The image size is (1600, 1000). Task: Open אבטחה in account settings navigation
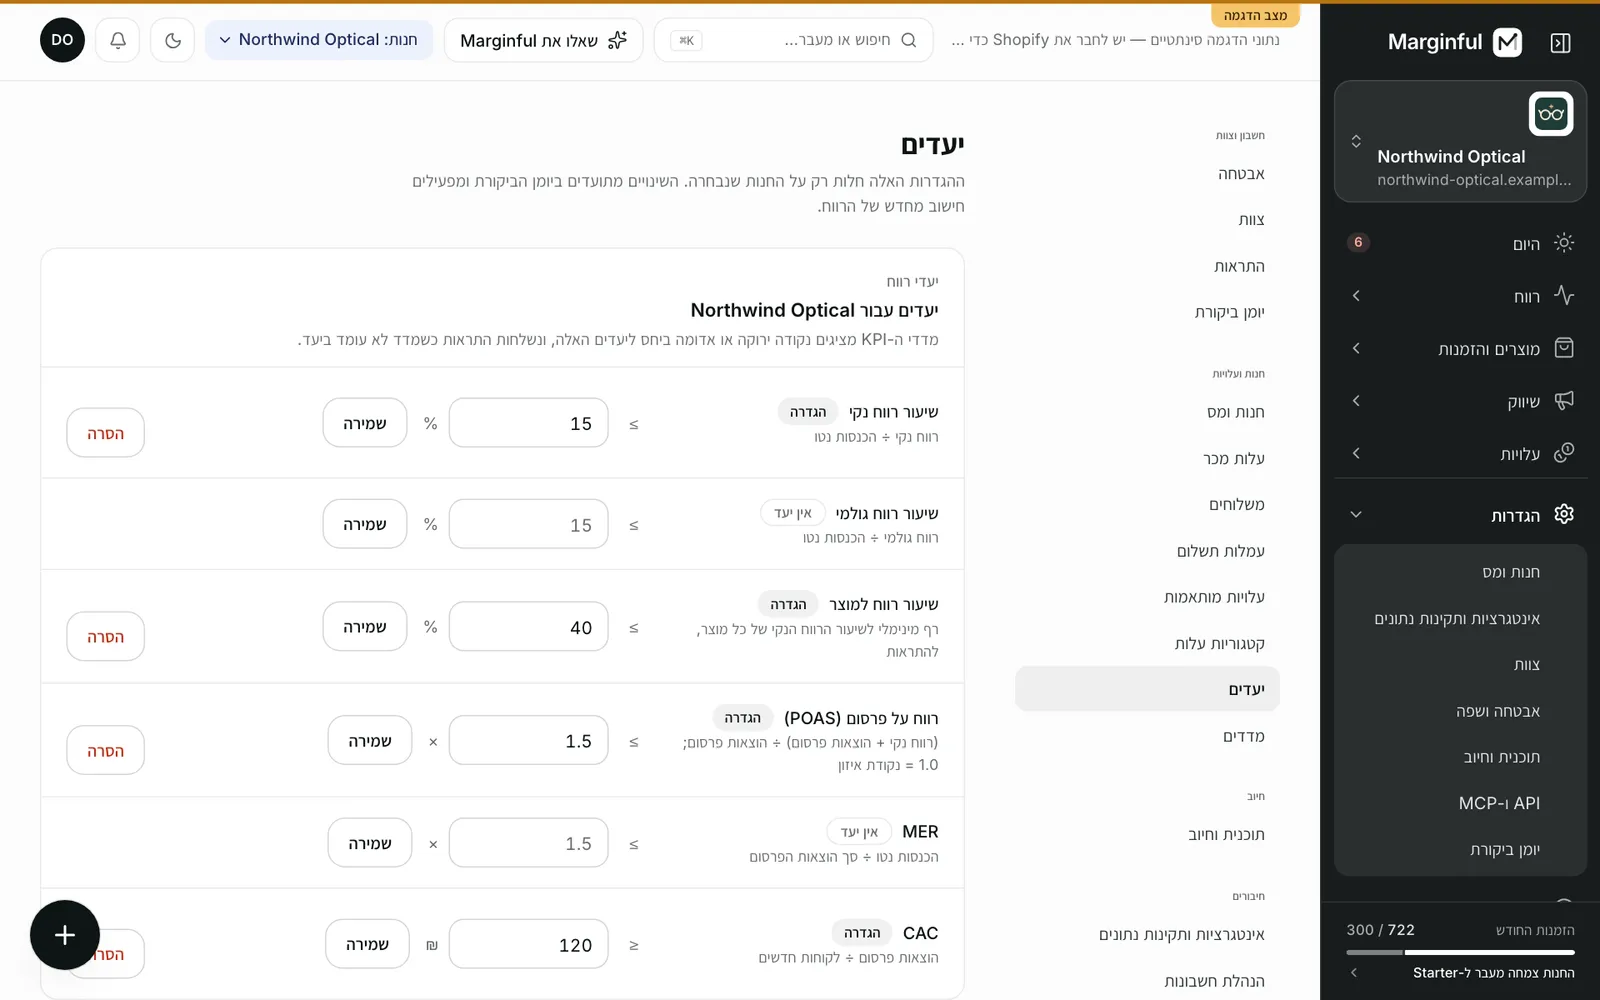1147,174
